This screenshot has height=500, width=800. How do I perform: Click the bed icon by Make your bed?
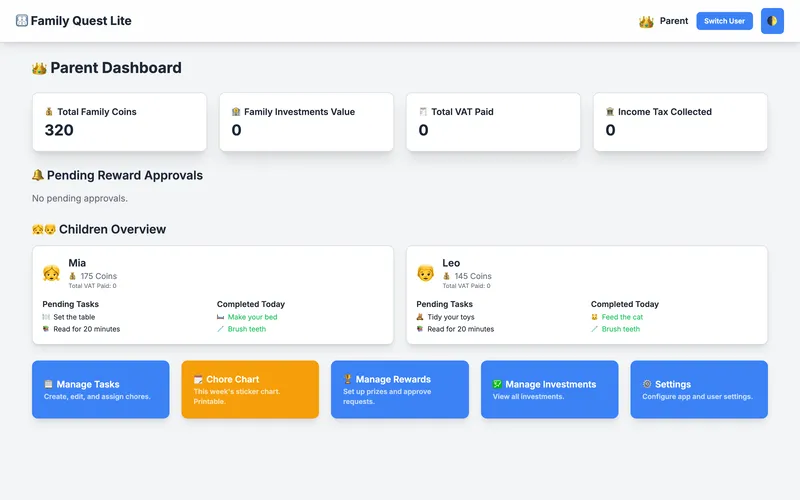point(220,317)
